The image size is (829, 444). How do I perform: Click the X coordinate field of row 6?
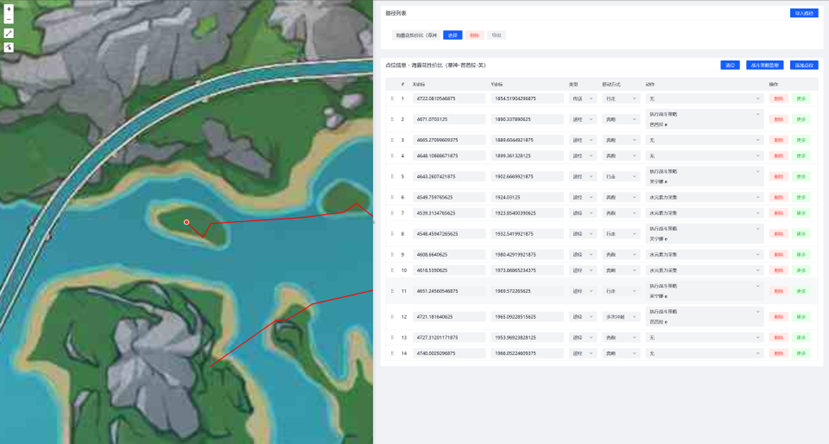(x=449, y=197)
